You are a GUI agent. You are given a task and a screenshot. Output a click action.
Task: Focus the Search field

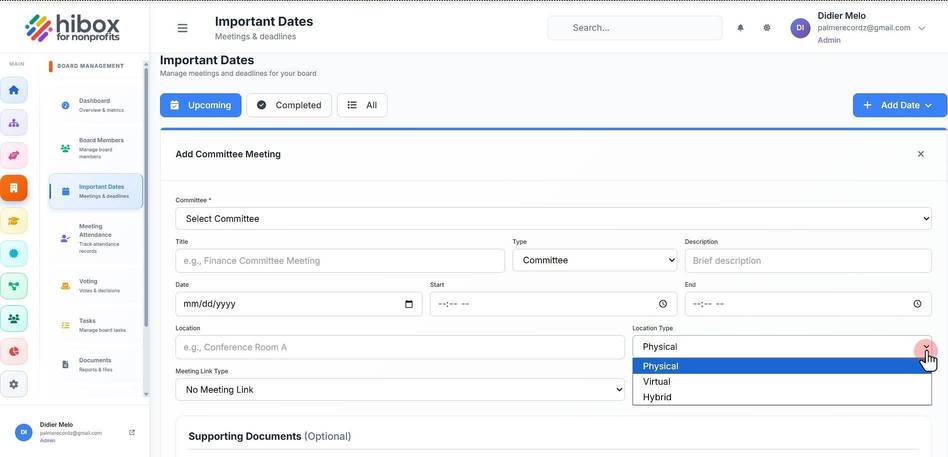pyautogui.click(x=635, y=28)
